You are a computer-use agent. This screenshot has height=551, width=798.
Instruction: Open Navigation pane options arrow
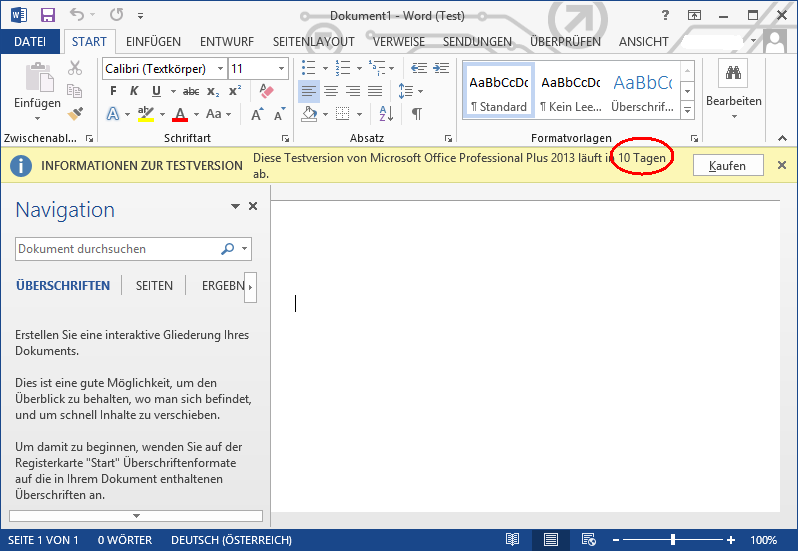235,206
